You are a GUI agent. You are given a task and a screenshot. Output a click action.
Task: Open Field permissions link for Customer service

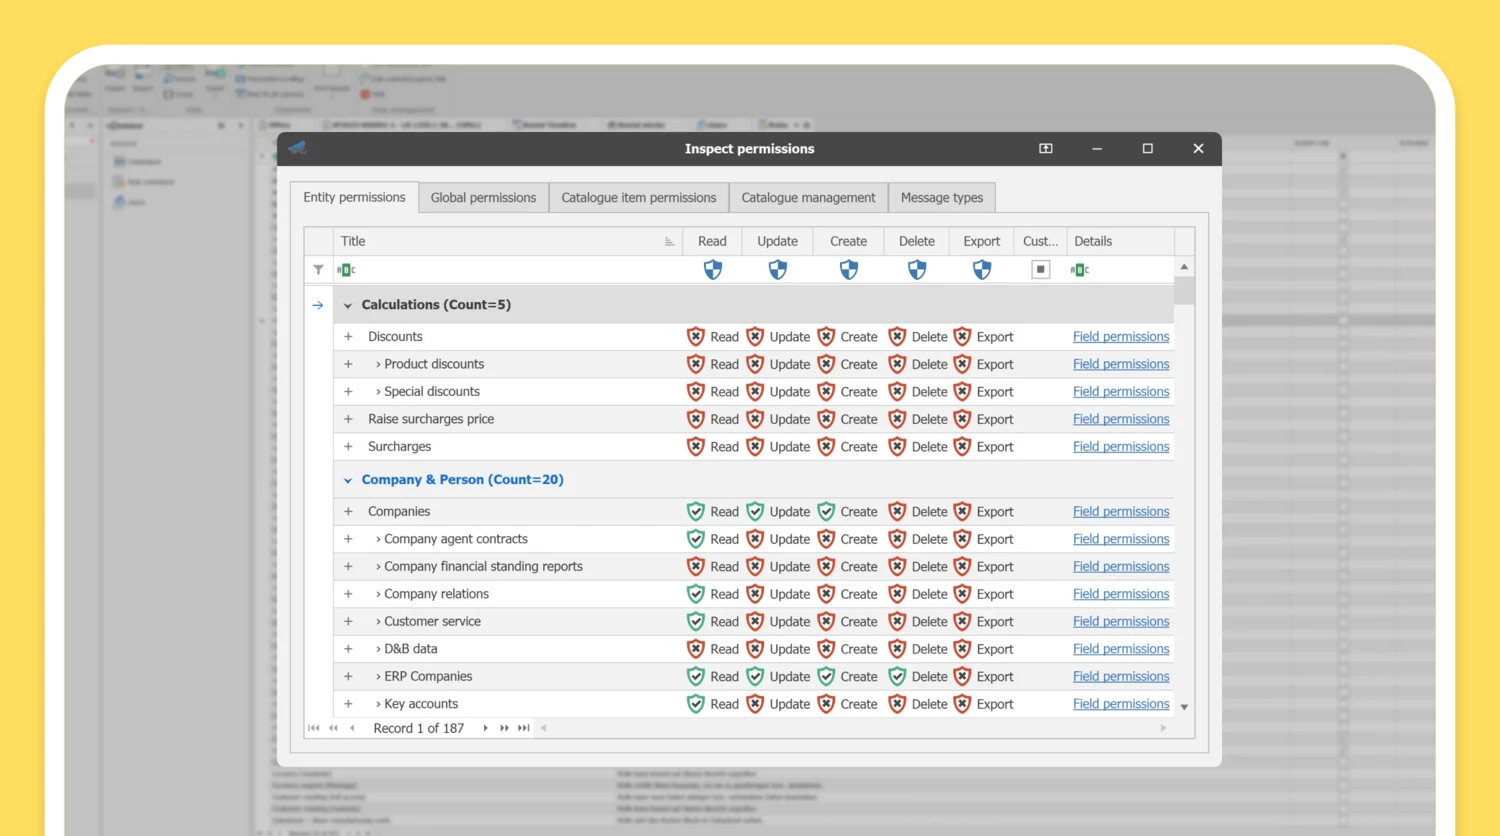pos(1120,622)
